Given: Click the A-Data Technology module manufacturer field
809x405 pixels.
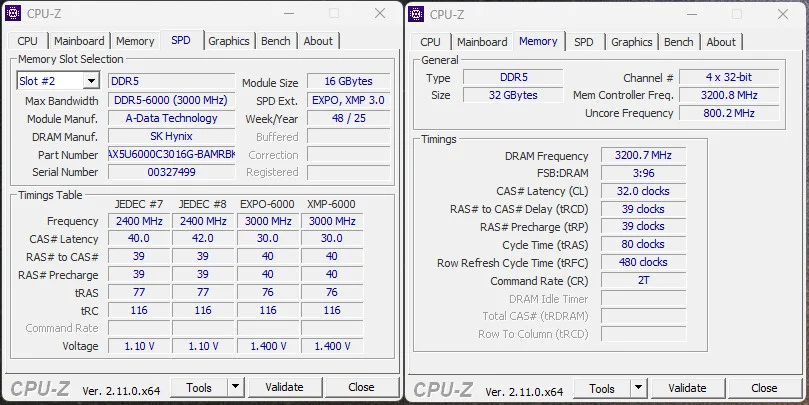Looking at the screenshot, I should click(171, 118).
